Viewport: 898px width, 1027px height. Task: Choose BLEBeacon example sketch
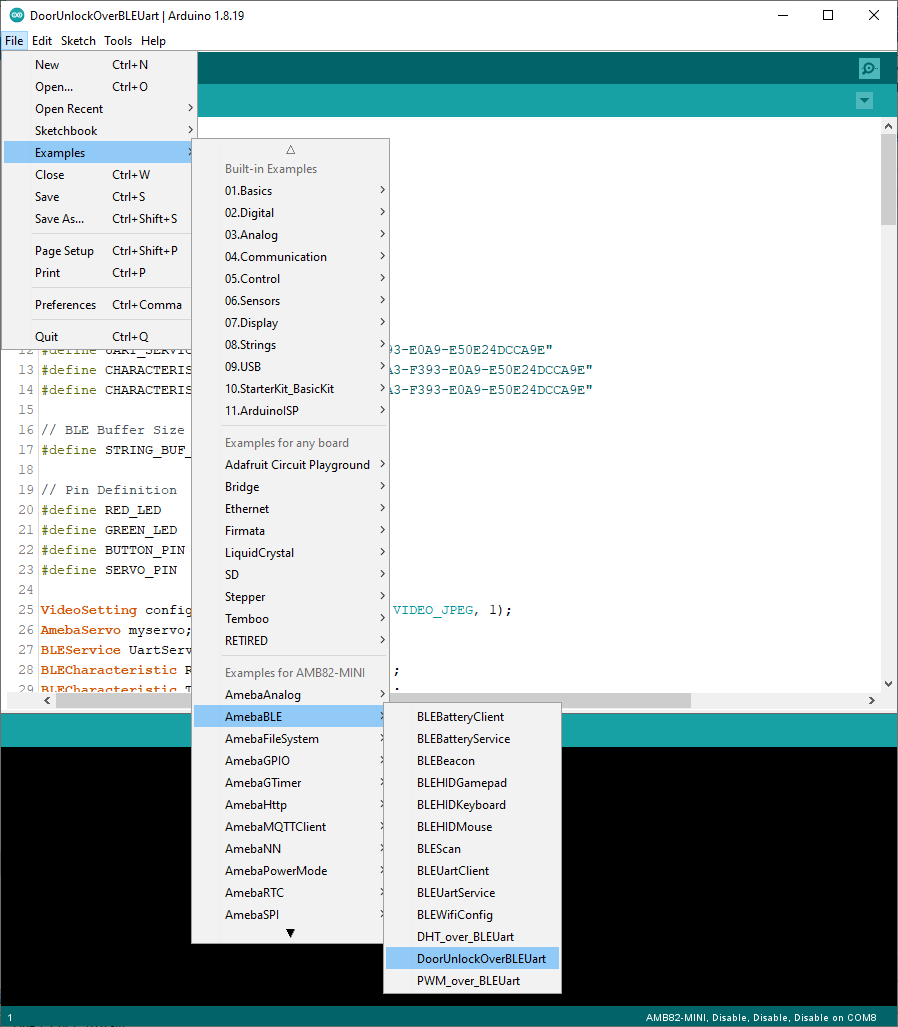[446, 761]
